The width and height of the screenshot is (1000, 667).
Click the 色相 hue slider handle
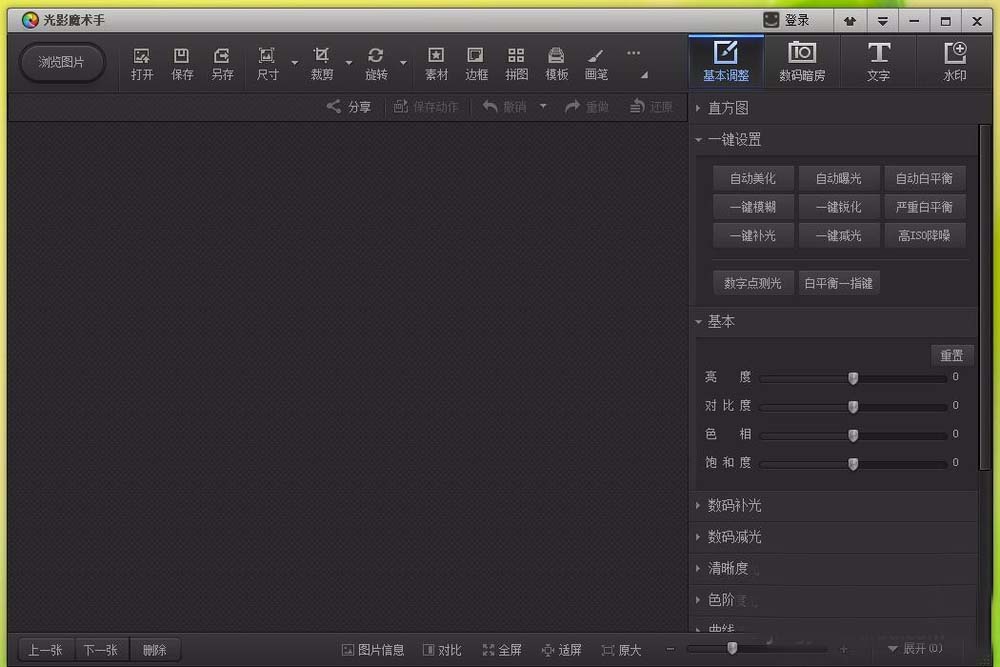[853, 436]
